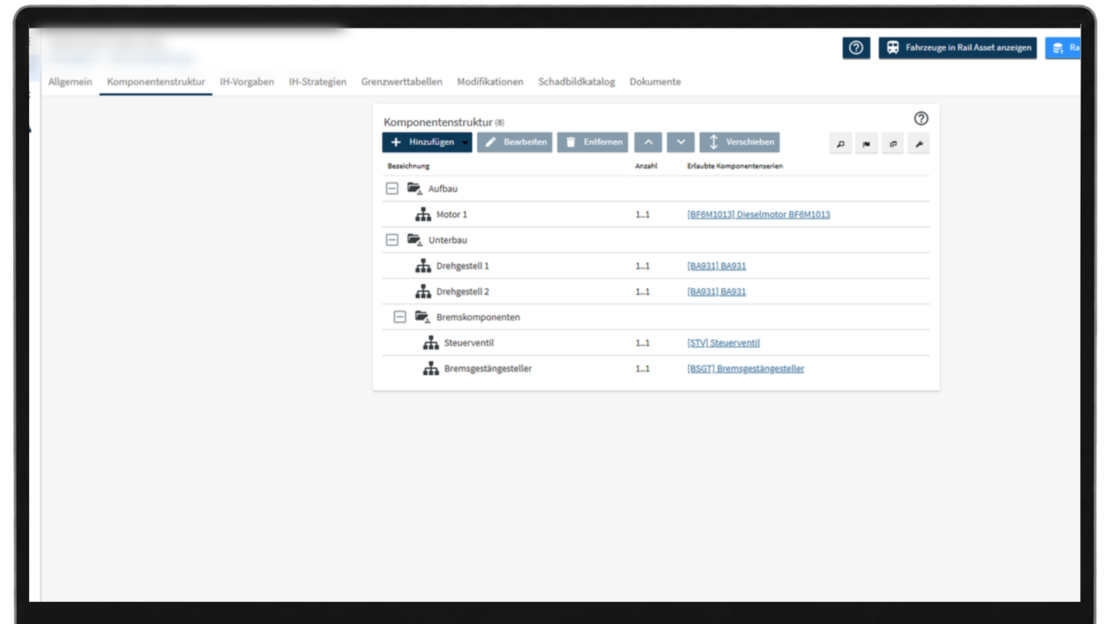Open the [STV] Steuerventil link
The image size is (1110, 624).
tap(723, 343)
